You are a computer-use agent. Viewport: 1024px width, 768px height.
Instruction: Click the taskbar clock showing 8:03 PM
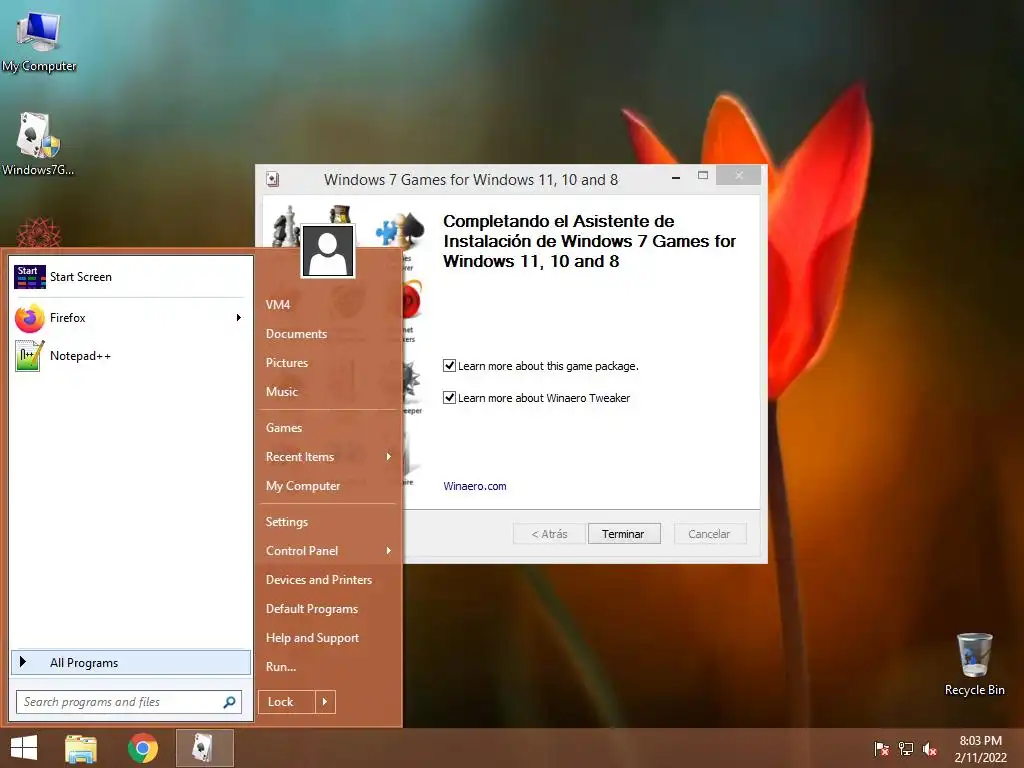point(980,749)
